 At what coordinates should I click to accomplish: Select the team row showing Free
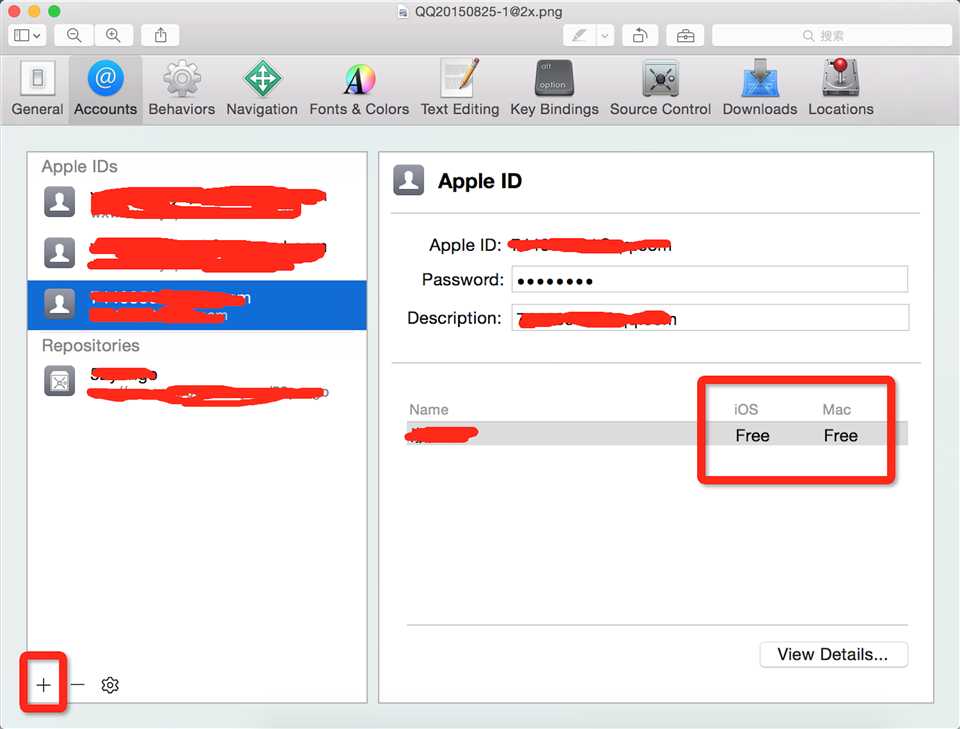coord(656,435)
